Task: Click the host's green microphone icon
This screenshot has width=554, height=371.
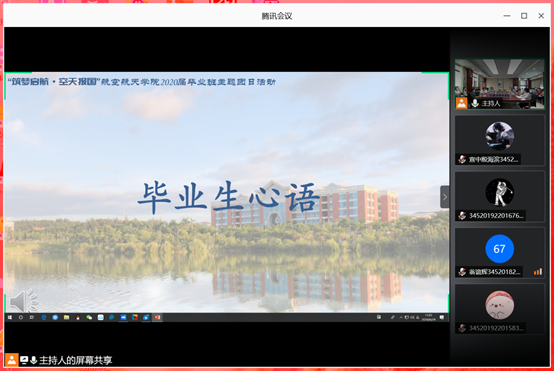Action: [x=475, y=103]
